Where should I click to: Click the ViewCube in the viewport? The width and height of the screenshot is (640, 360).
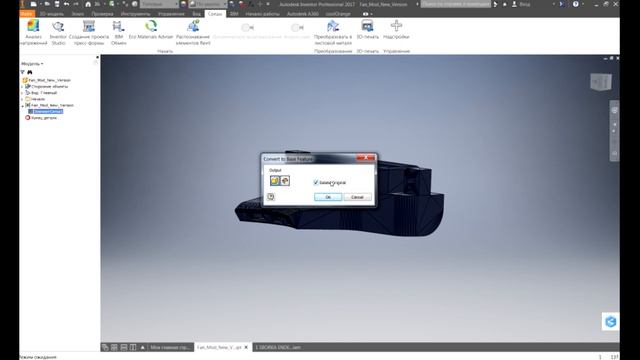tap(601, 82)
